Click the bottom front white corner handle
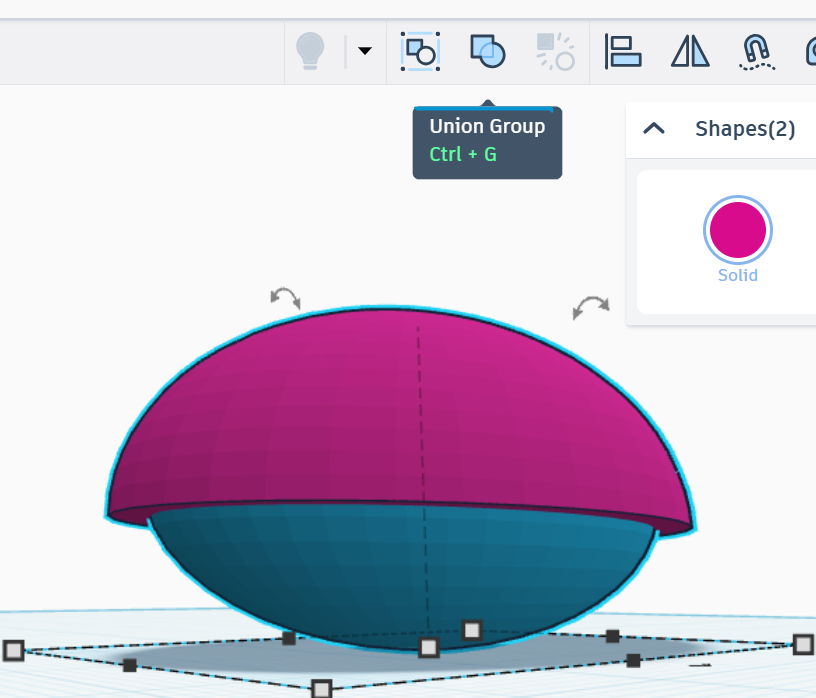The height and width of the screenshot is (698, 816). (321, 689)
